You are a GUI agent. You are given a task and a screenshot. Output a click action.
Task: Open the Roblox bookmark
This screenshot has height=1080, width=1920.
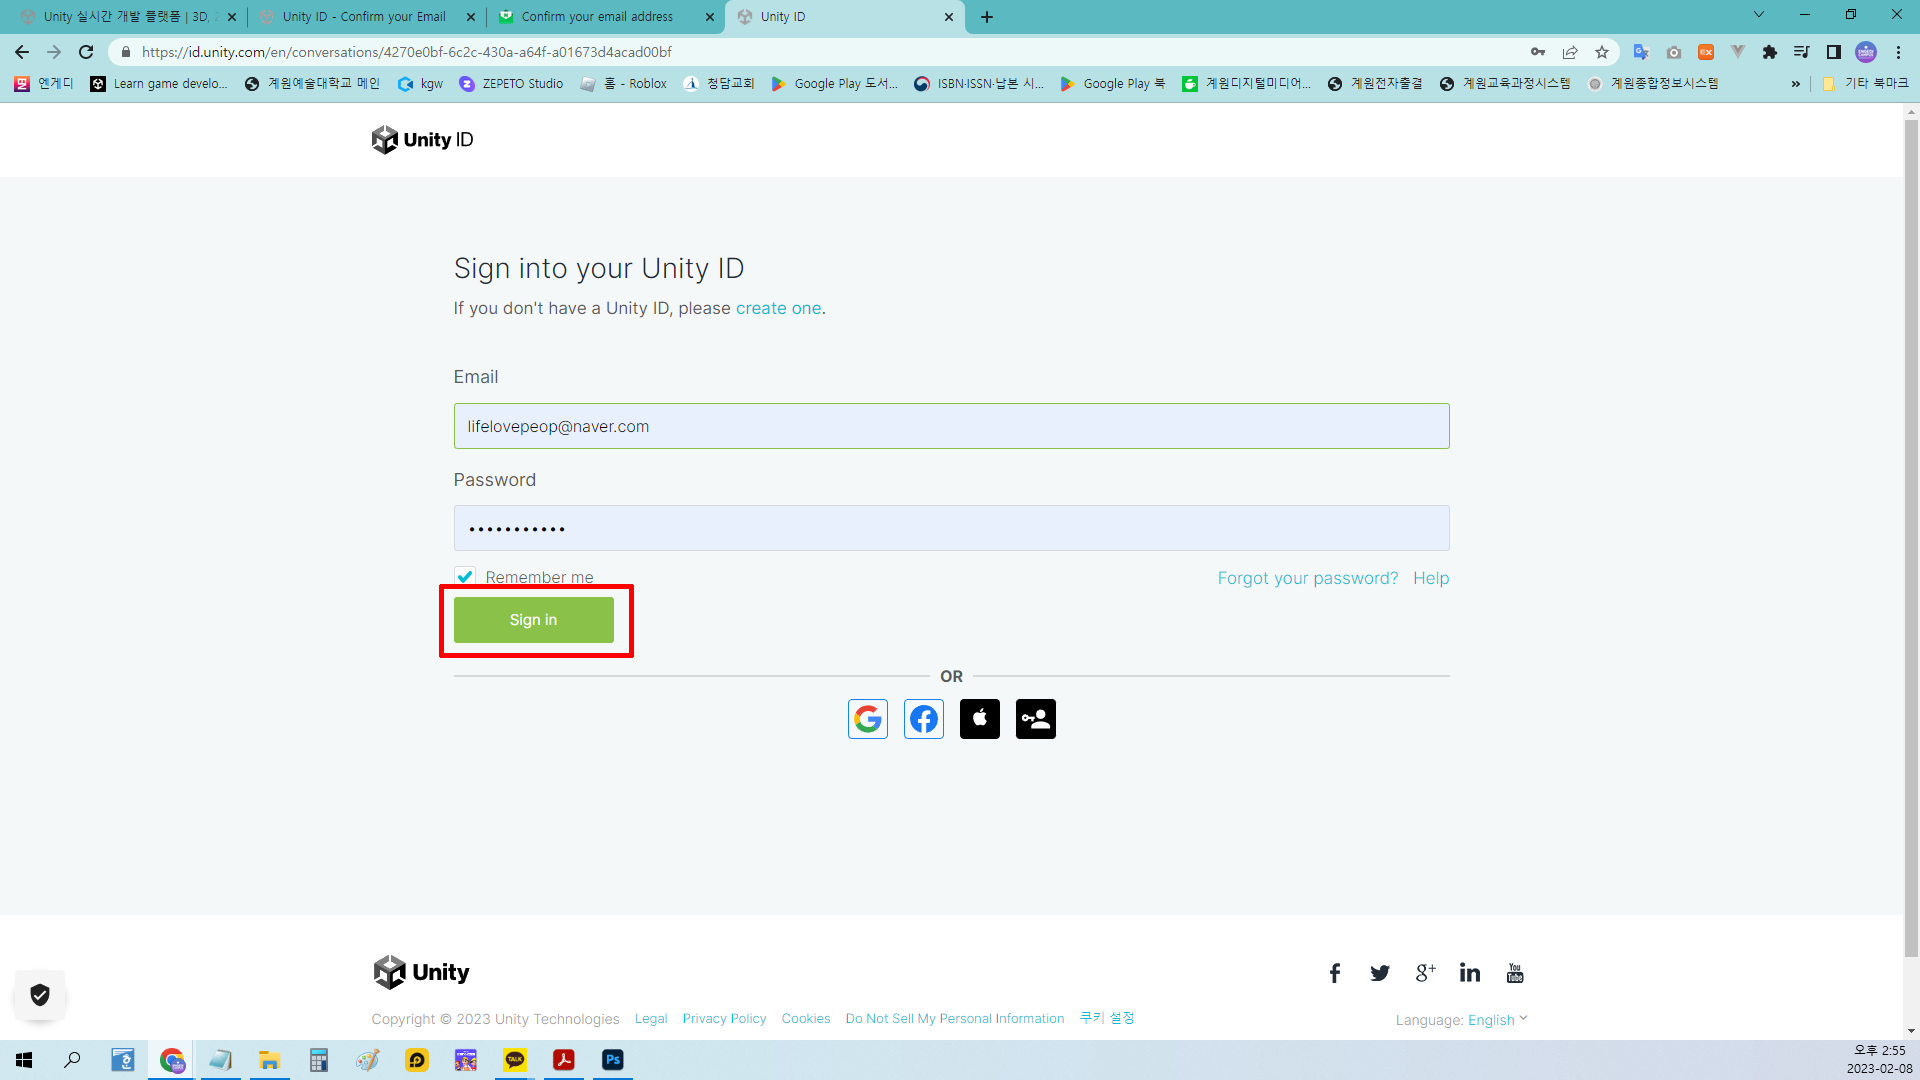tap(624, 84)
